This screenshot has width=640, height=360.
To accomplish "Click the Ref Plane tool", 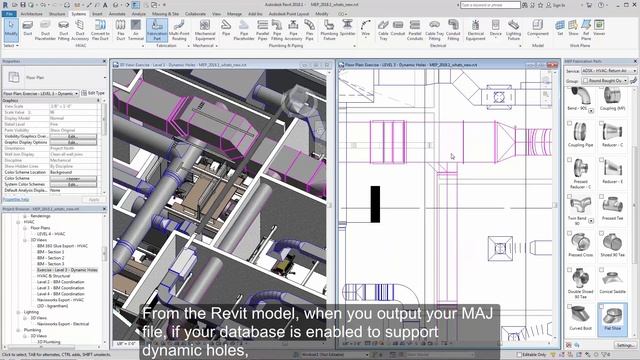I will 586,29.
